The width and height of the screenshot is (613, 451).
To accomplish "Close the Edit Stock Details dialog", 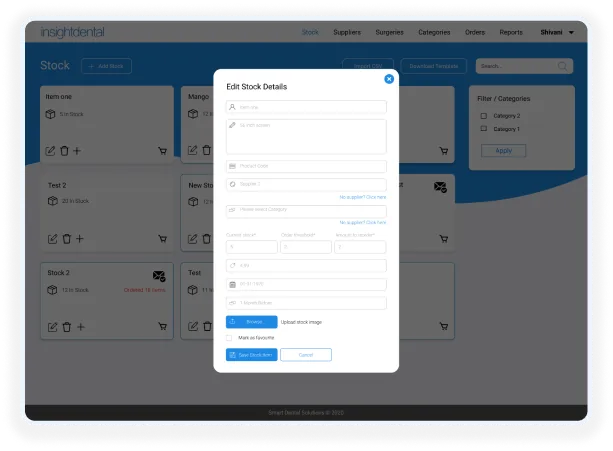I will point(389,79).
